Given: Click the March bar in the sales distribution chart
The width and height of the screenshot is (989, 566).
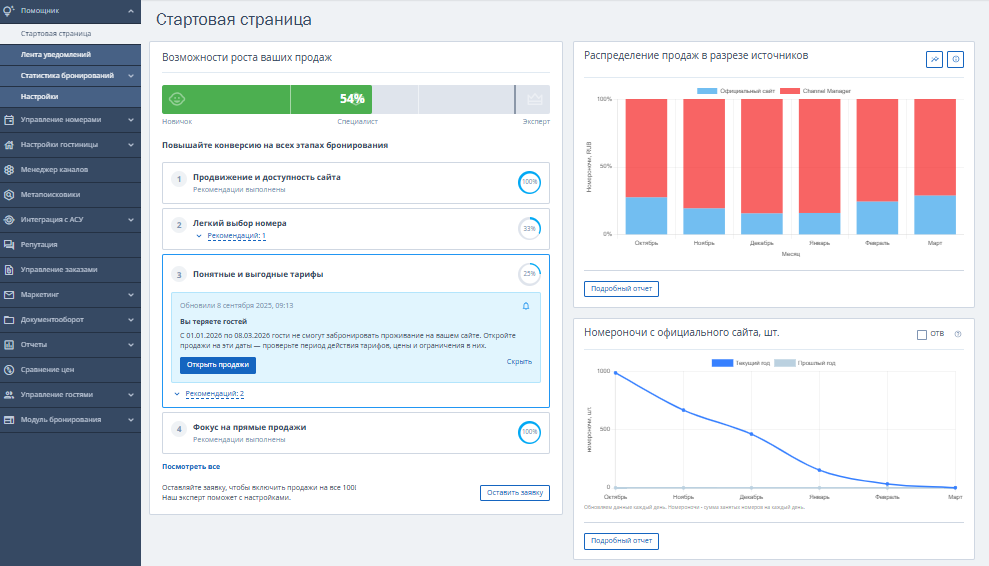Looking at the screenshot, I should coord(935,167).
